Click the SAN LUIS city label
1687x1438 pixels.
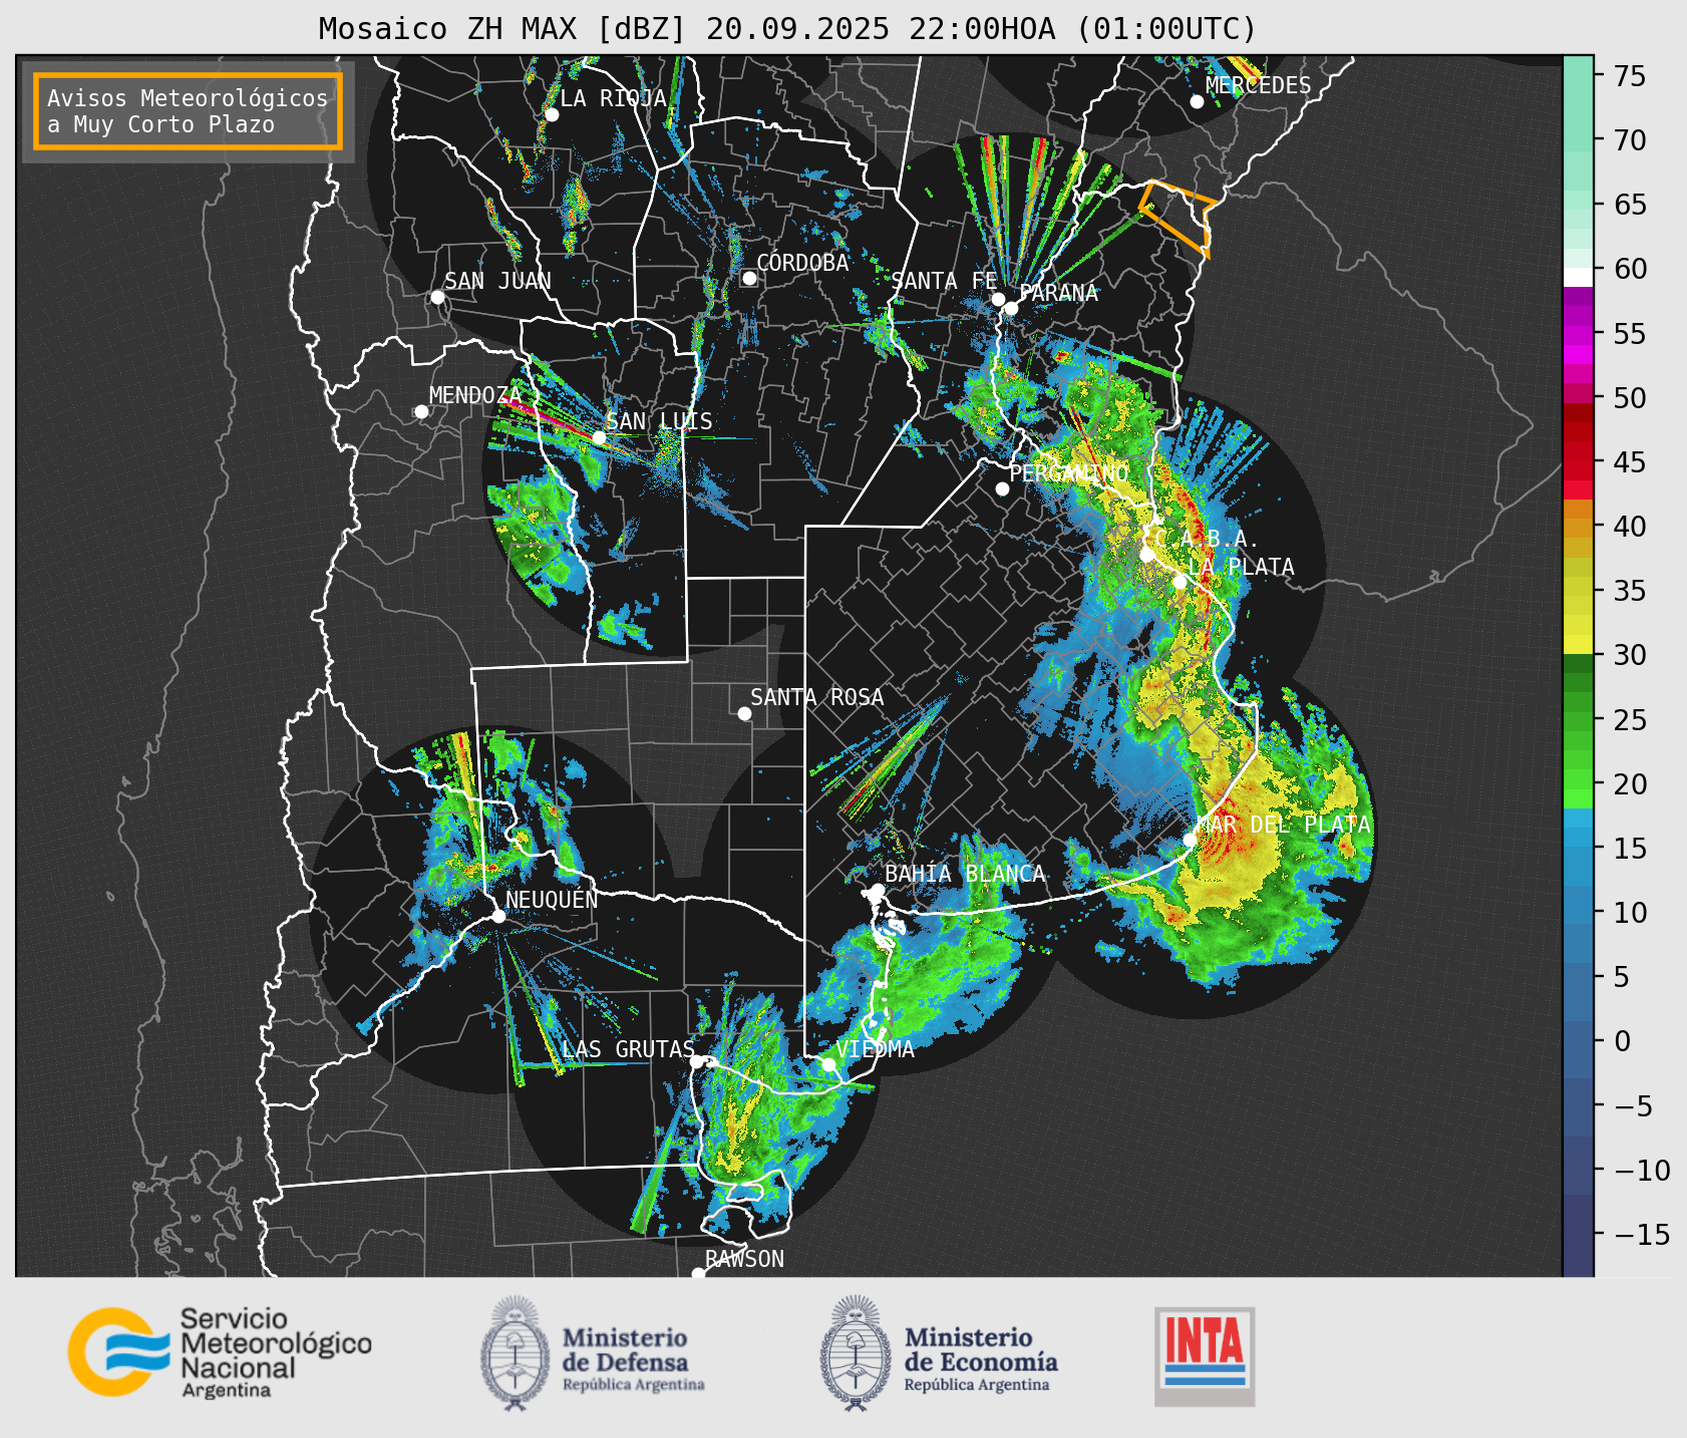660,421
